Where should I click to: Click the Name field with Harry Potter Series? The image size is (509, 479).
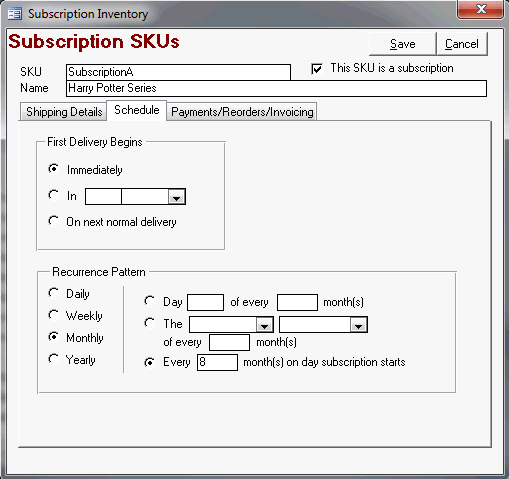click(x=276, y=89)
